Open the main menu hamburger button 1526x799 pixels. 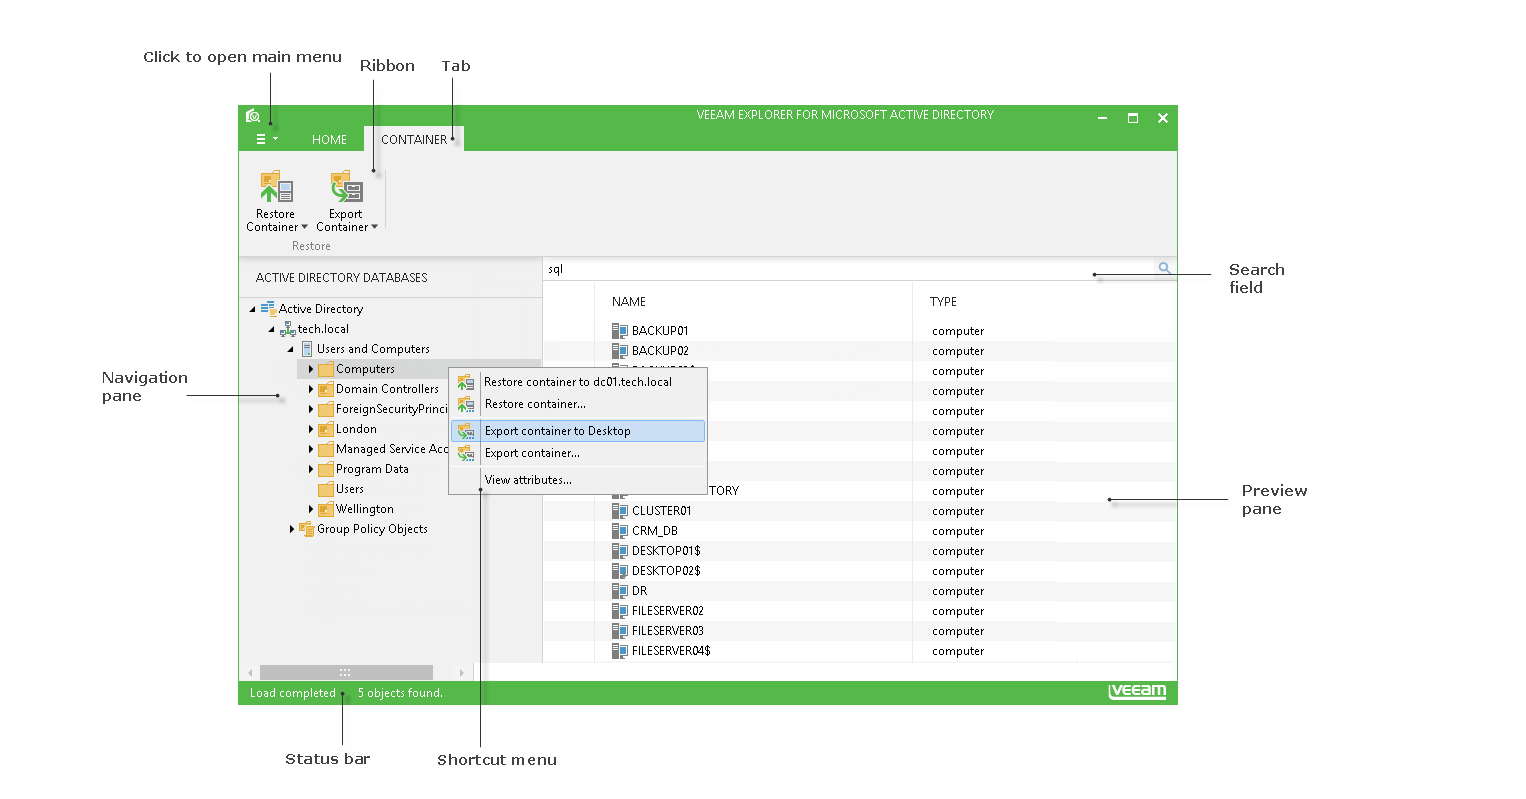(x=266, y=140)
